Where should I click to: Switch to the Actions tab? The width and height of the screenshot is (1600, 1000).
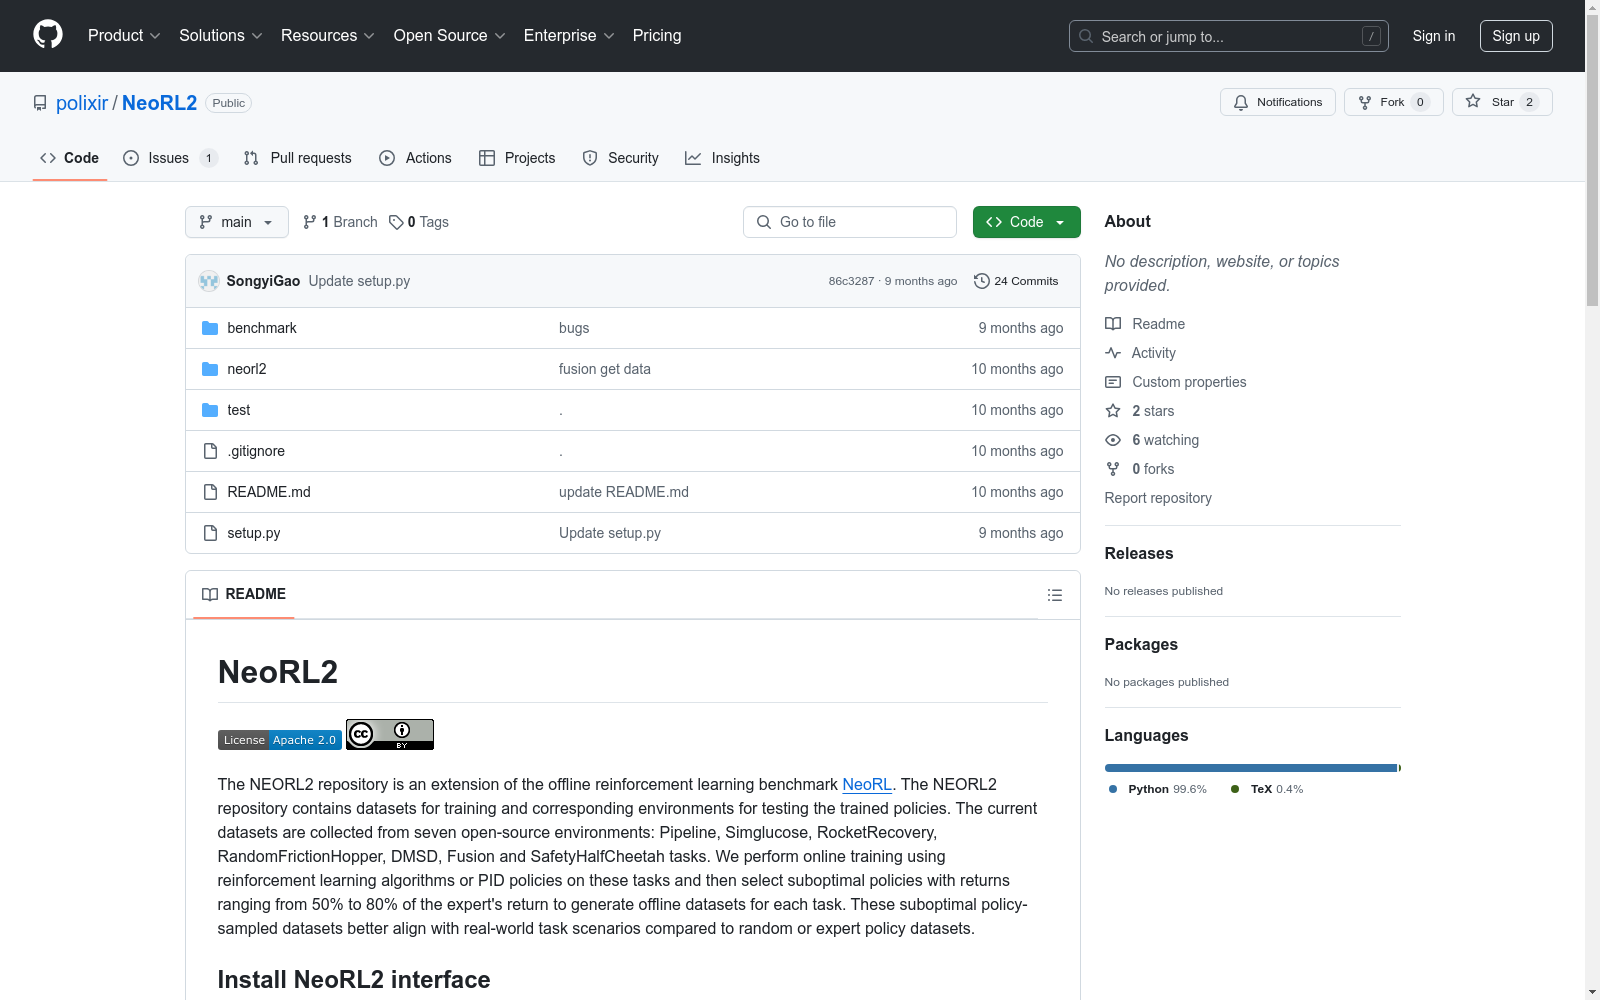pos(416,158)
